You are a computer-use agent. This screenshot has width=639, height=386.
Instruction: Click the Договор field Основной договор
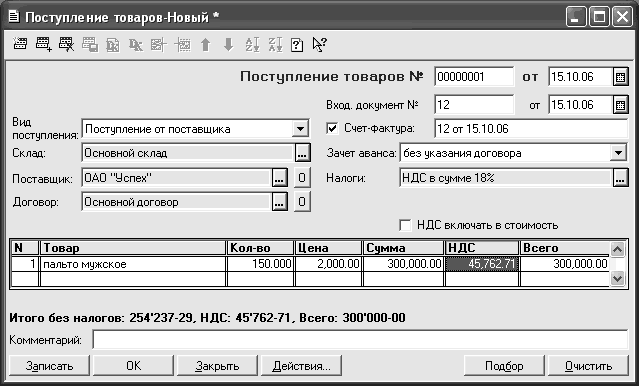coord(176,202)
